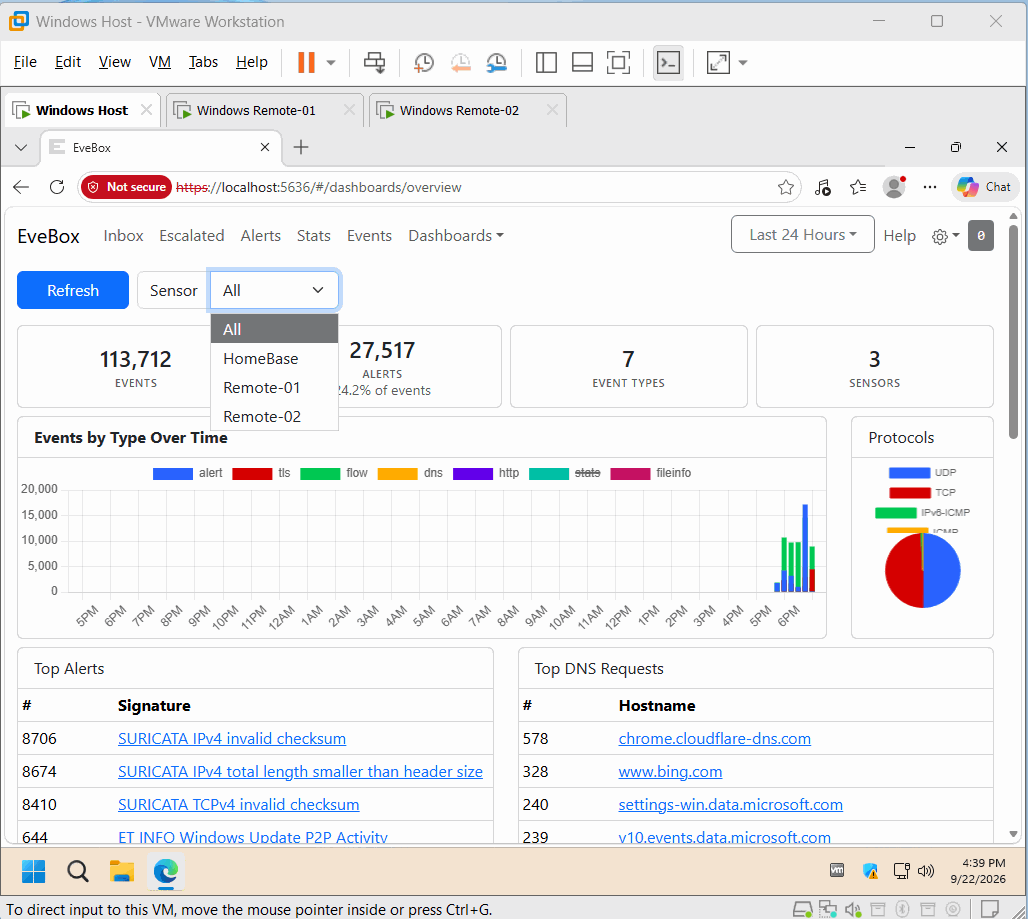The image size is (1028, 919).
Task: Select the All option in sensor list
Action: pyautogui.click(x=274, y=329)
